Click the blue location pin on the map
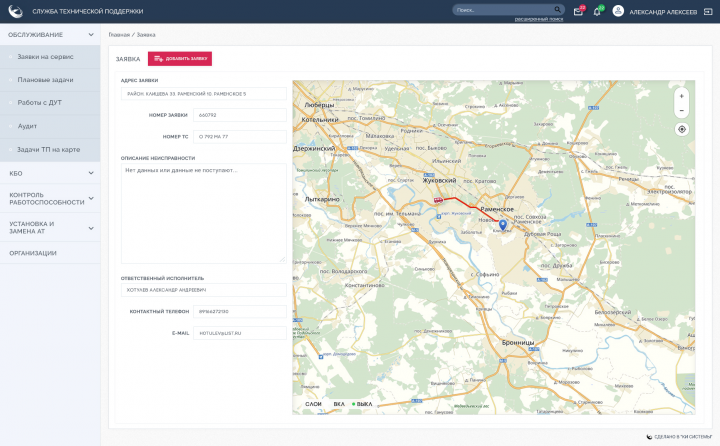 [x=503, y=225]
